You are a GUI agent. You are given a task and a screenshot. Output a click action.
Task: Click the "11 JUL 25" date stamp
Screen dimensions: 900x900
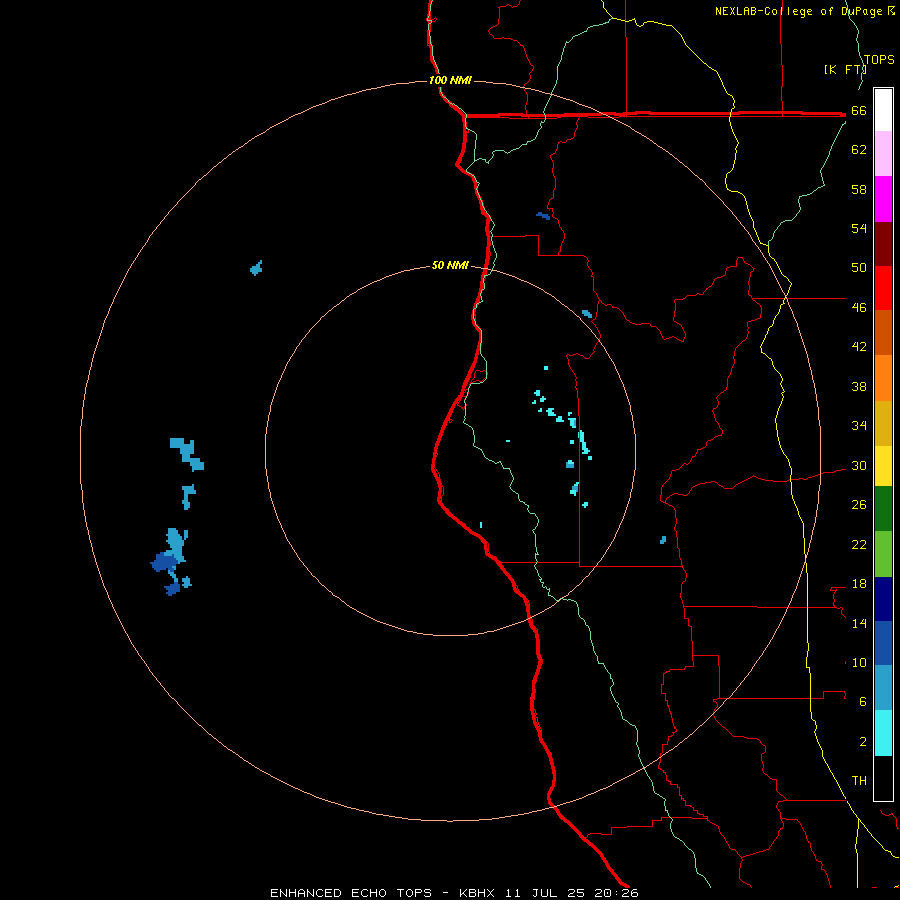[x=547, y=893]
